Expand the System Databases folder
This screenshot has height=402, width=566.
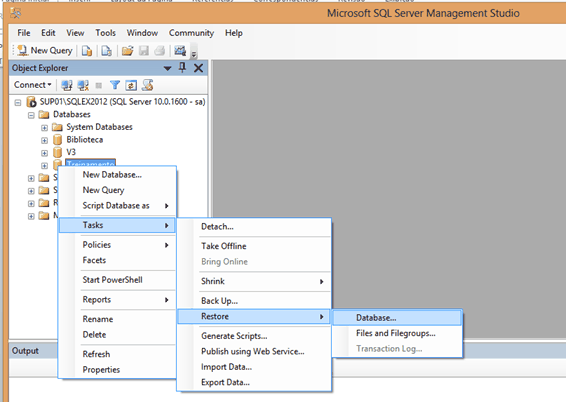click(x=44, y=128)
